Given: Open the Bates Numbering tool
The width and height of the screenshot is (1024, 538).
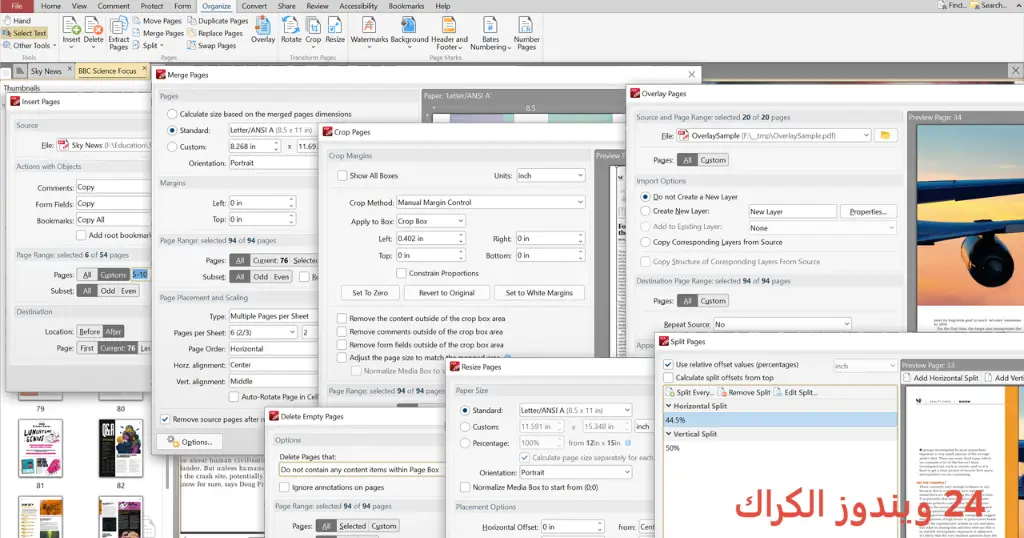Looking at the screenshot, I should pos(490,34).
